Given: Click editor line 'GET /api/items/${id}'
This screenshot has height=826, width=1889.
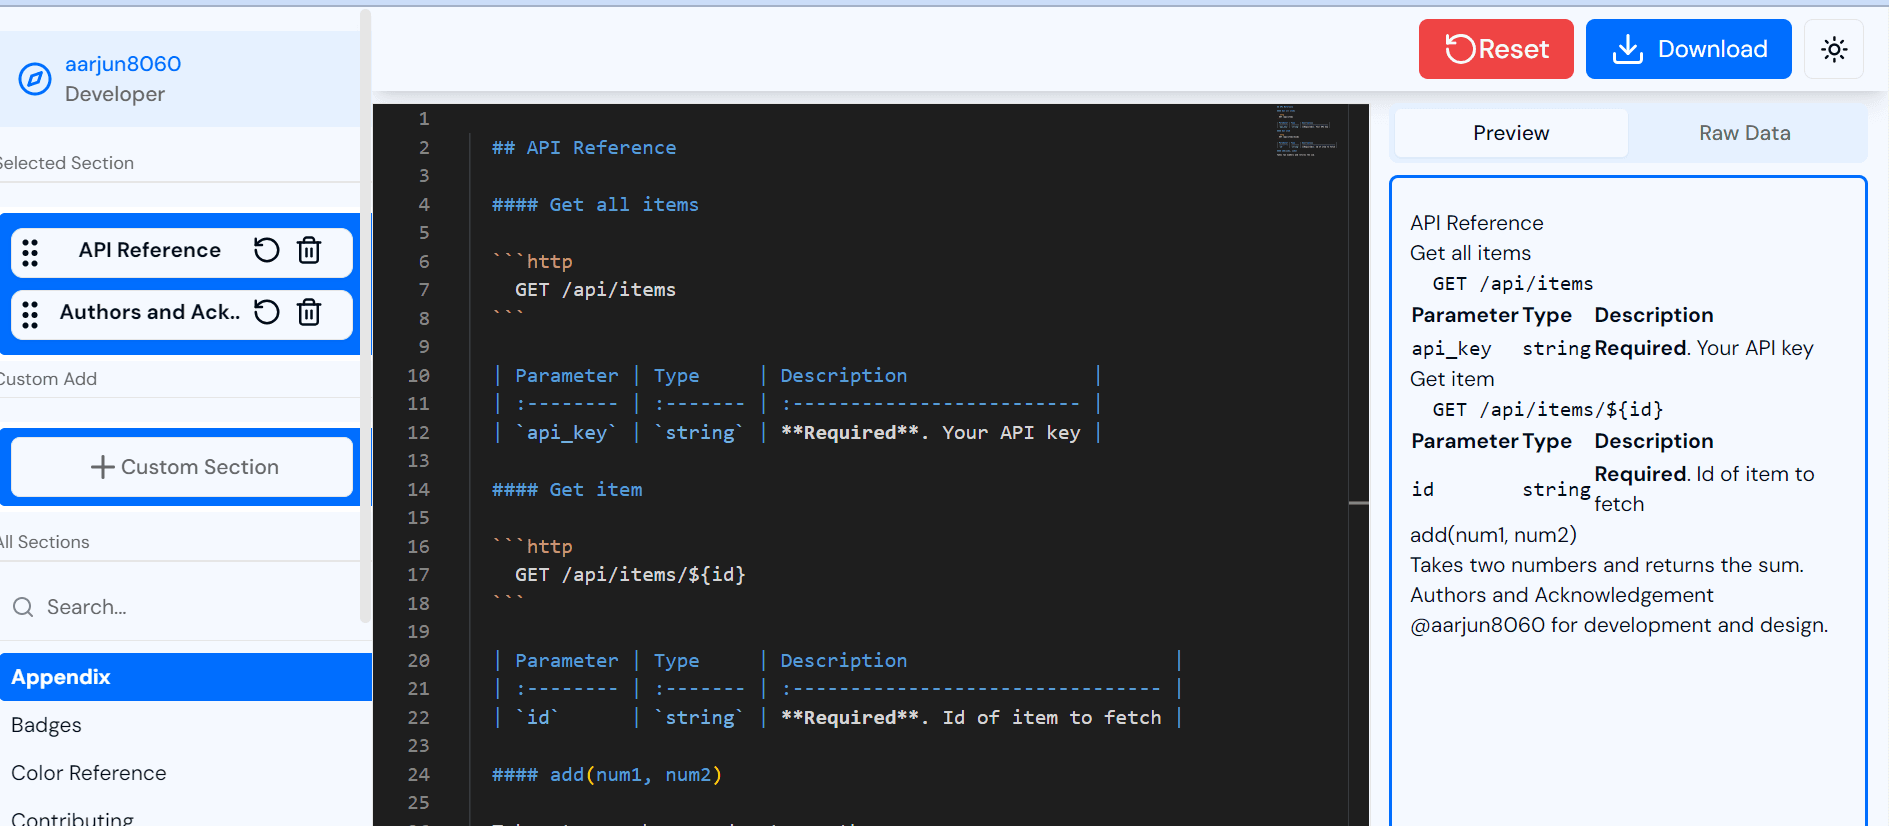Looking at the screenshot, I should click(630, 575).
